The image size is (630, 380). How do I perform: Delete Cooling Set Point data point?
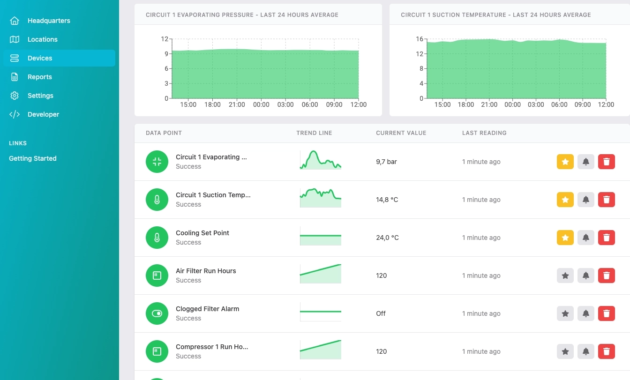pos(606,237)
